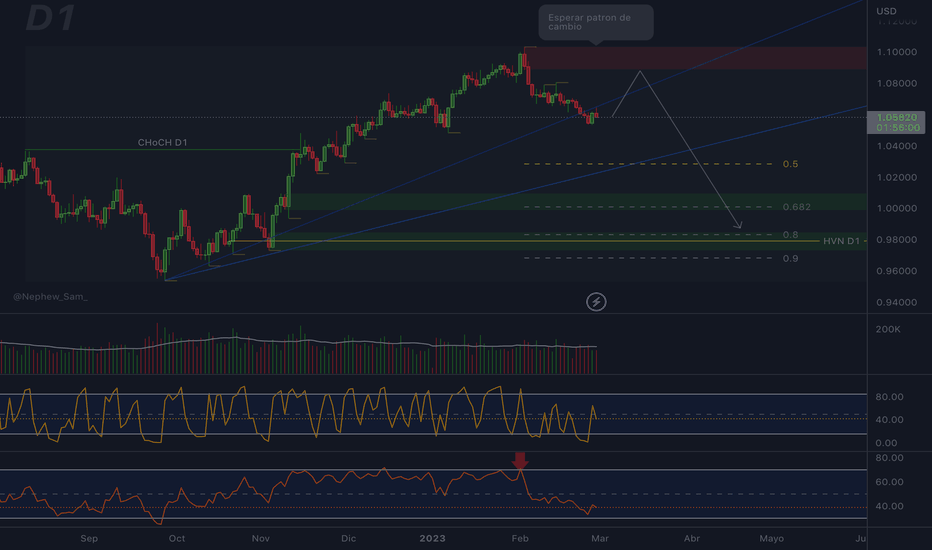Click the 0.96000 price axis label

tap(897, 271)
